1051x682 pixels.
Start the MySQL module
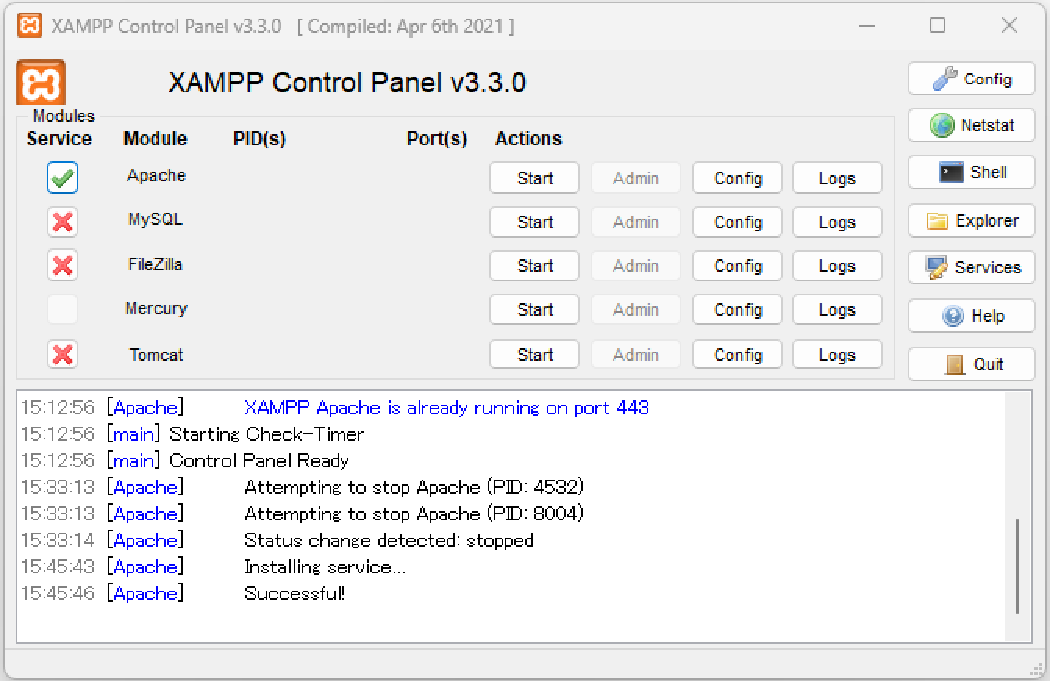coord(534,222)
